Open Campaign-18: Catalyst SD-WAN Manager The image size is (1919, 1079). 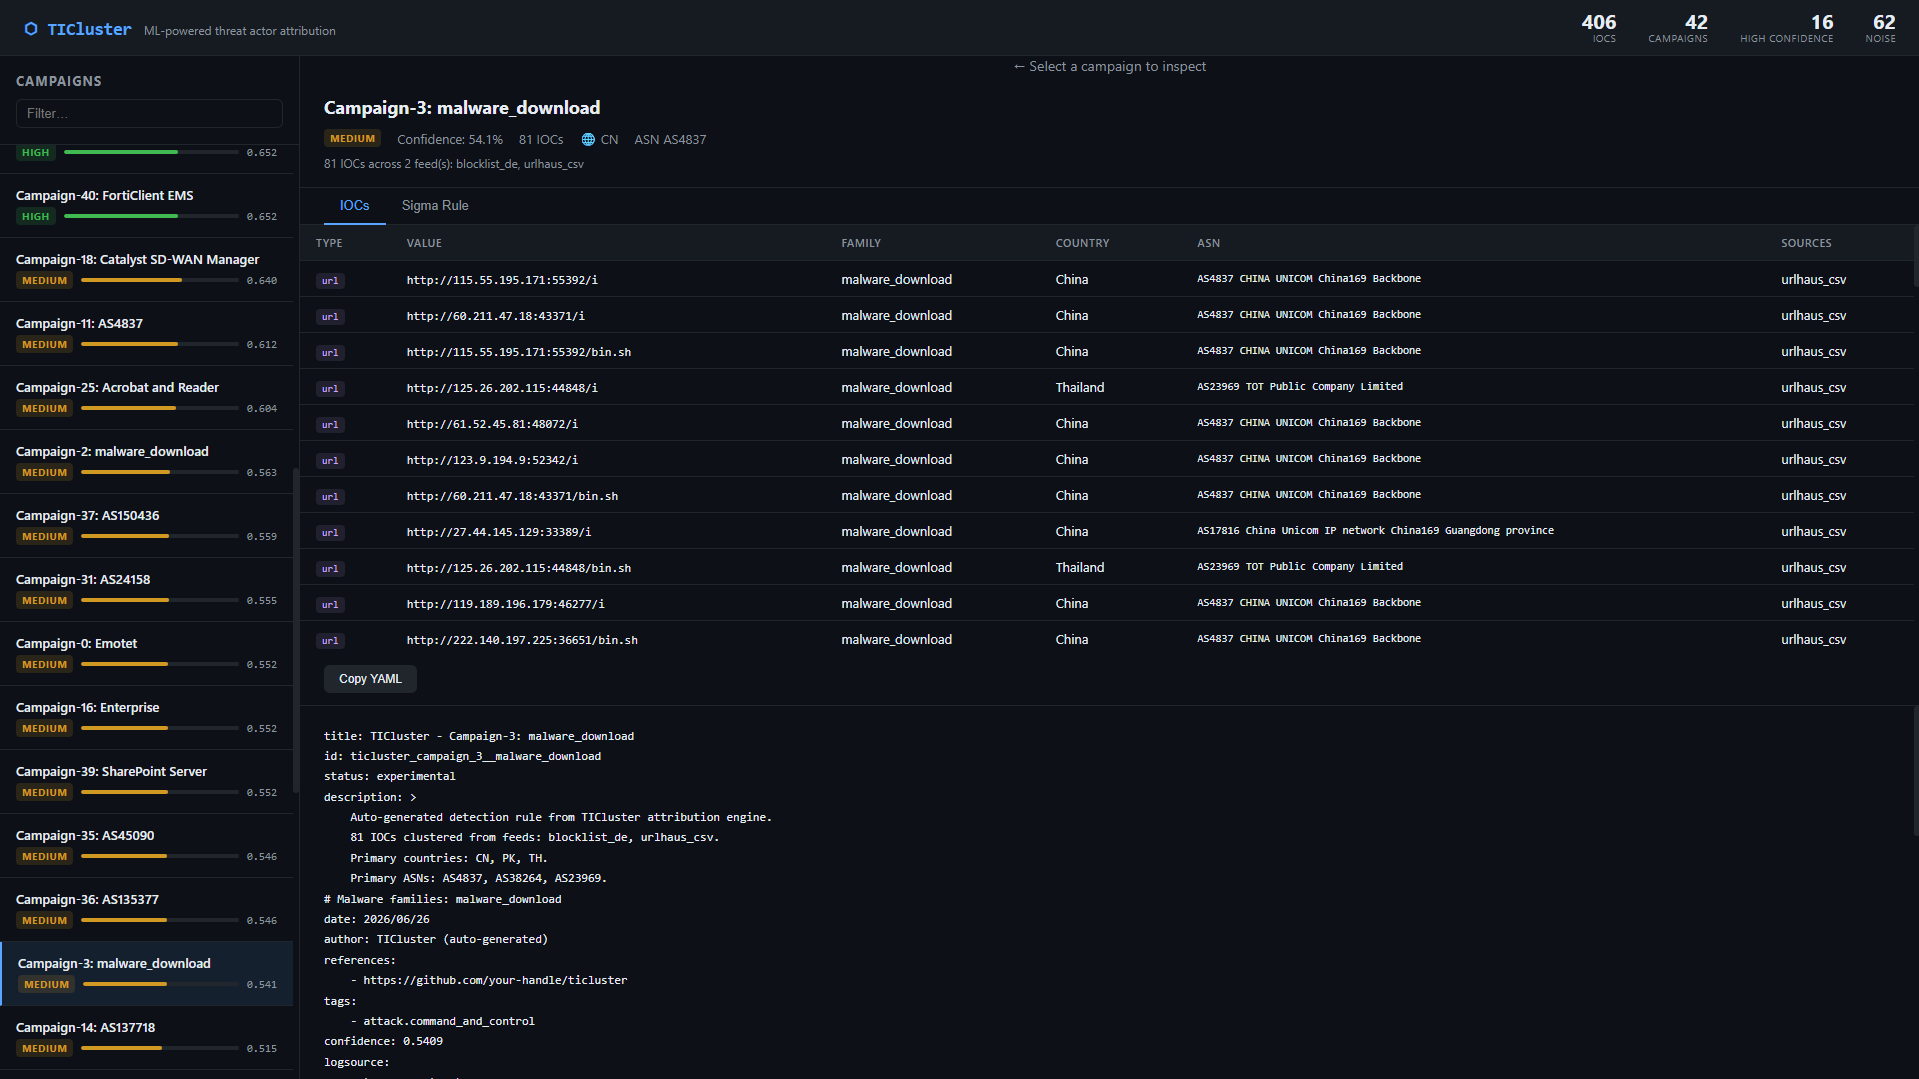[147, 269]
